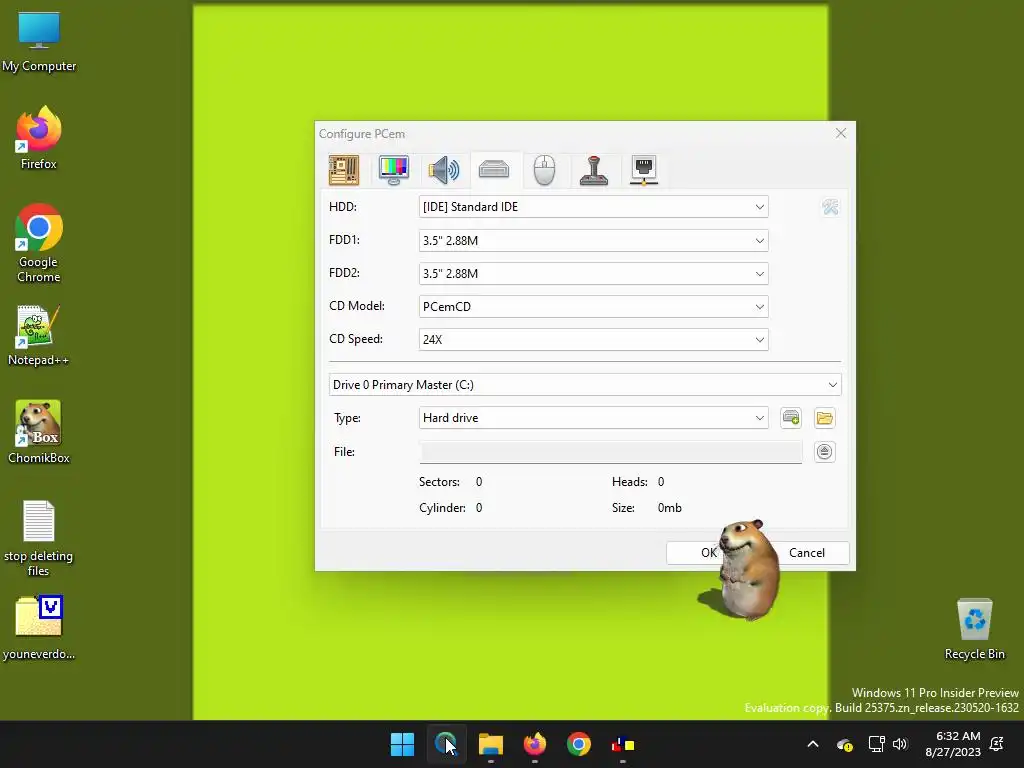Click the File path field
The height and width of the screenshot is (768, 1024).
point(611,452)
